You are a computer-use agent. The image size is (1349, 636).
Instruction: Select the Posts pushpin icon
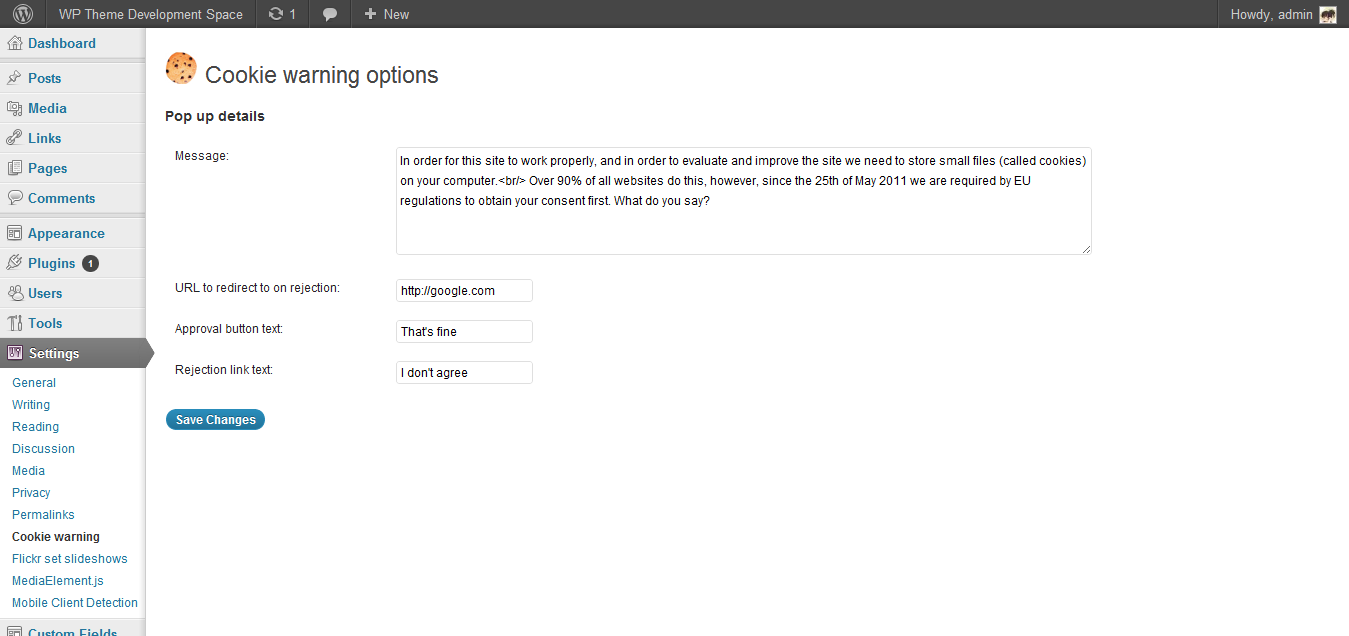(x=15, y=78)
